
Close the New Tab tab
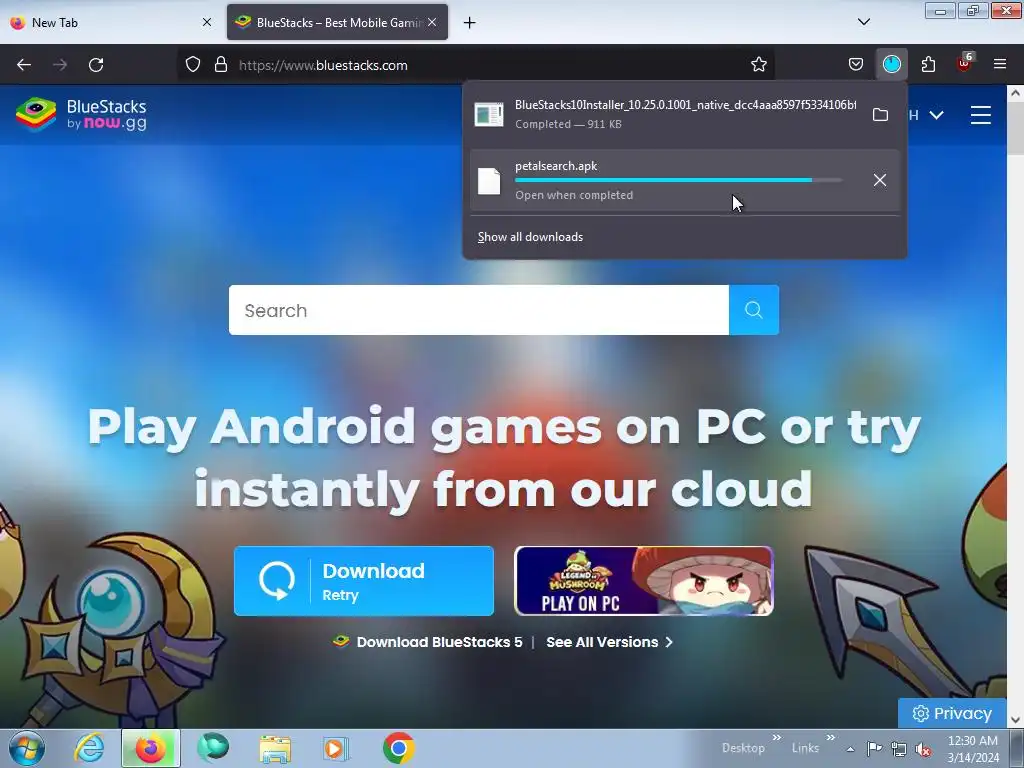(x=206, y=22)
